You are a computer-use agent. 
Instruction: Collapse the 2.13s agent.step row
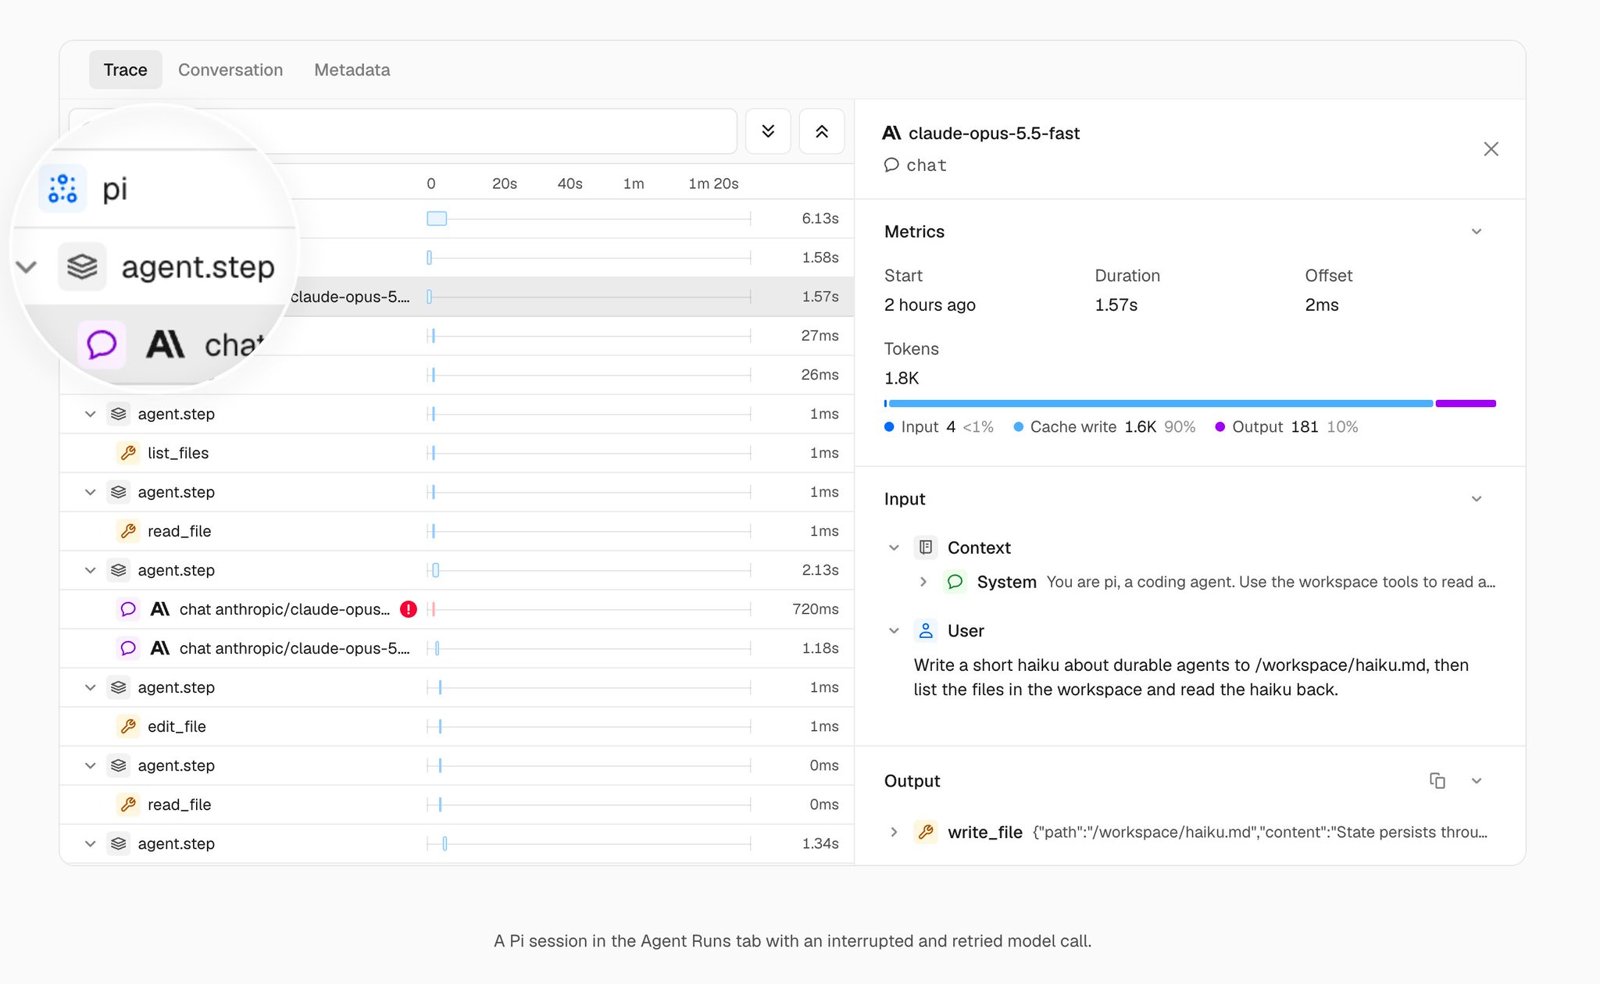pyautogui.click(x=90, y=570)
